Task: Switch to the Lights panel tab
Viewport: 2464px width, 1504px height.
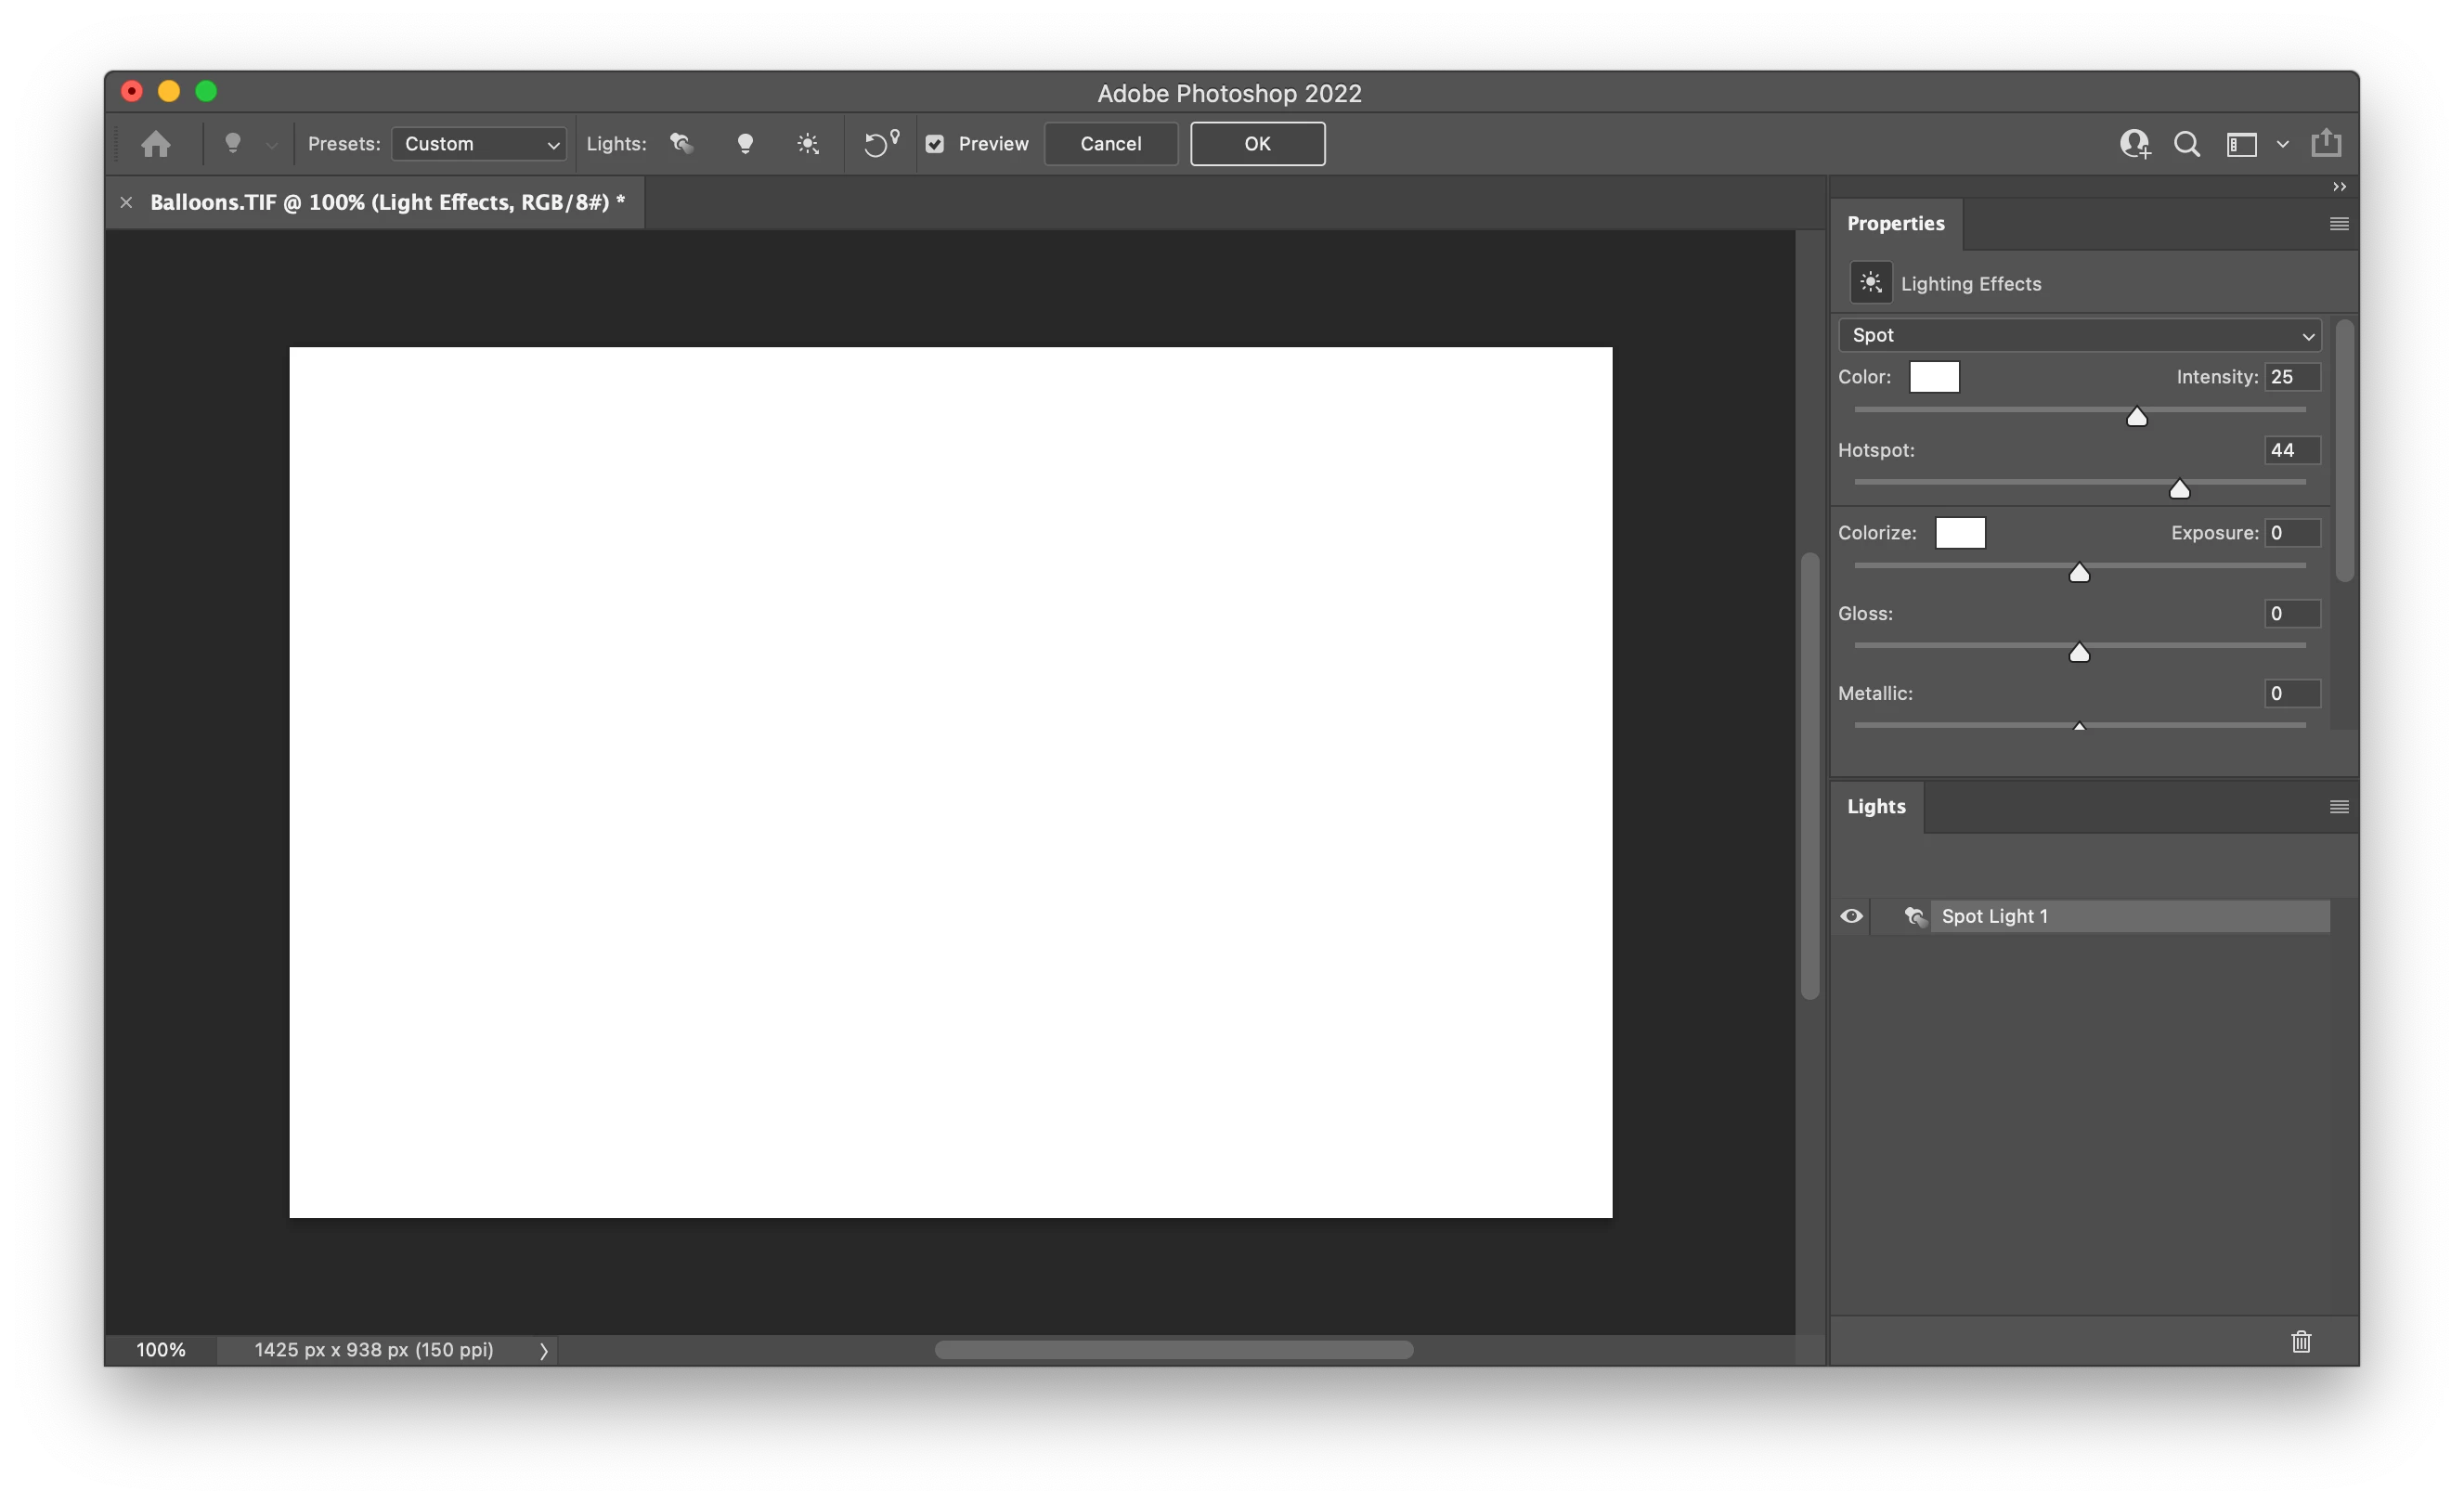Action: tap(1875, 806)
